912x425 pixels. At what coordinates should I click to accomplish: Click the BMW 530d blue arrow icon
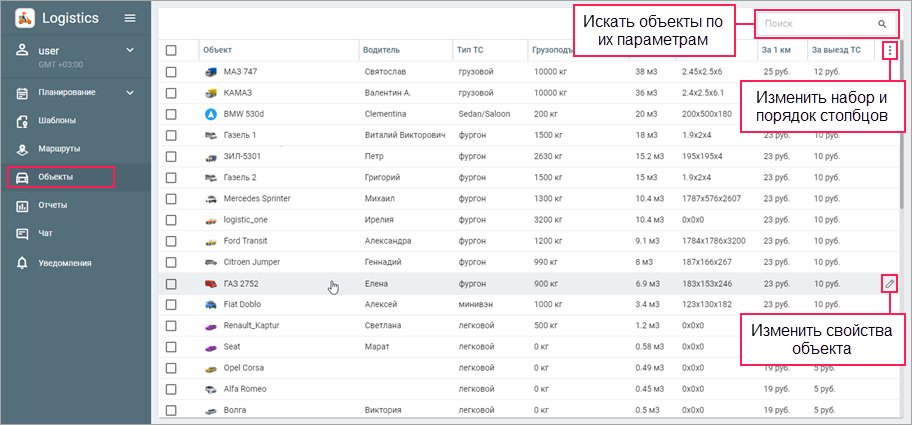tap(210, 114)
